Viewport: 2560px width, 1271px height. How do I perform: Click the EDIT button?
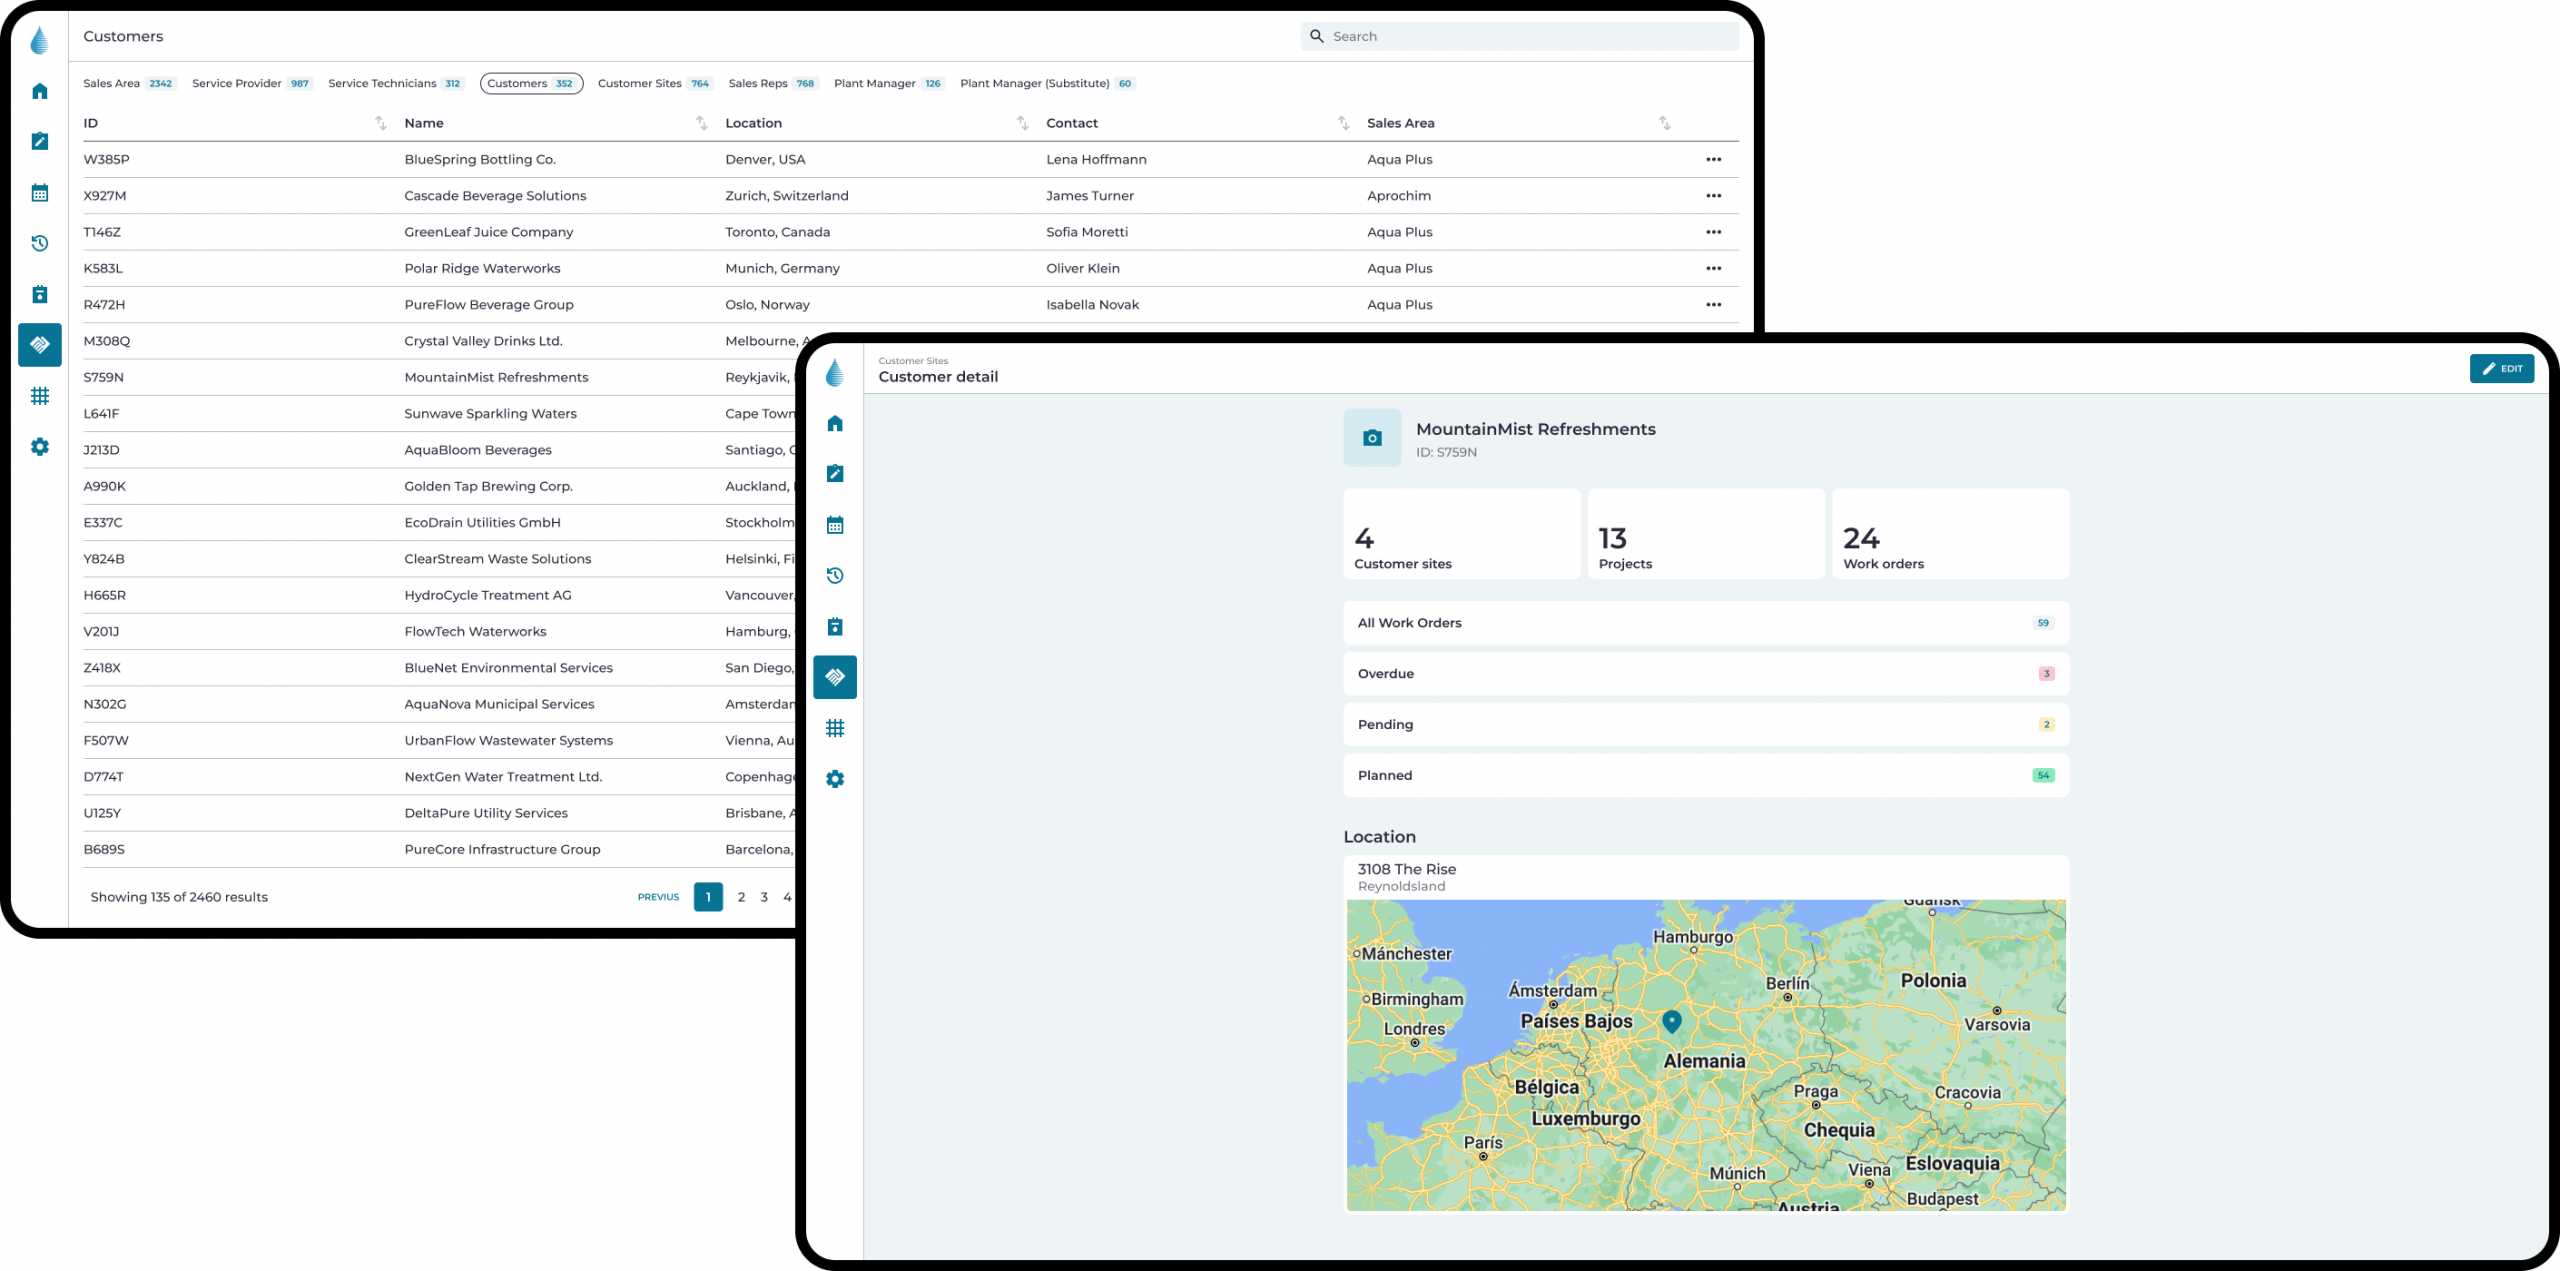pos(2501,368)
